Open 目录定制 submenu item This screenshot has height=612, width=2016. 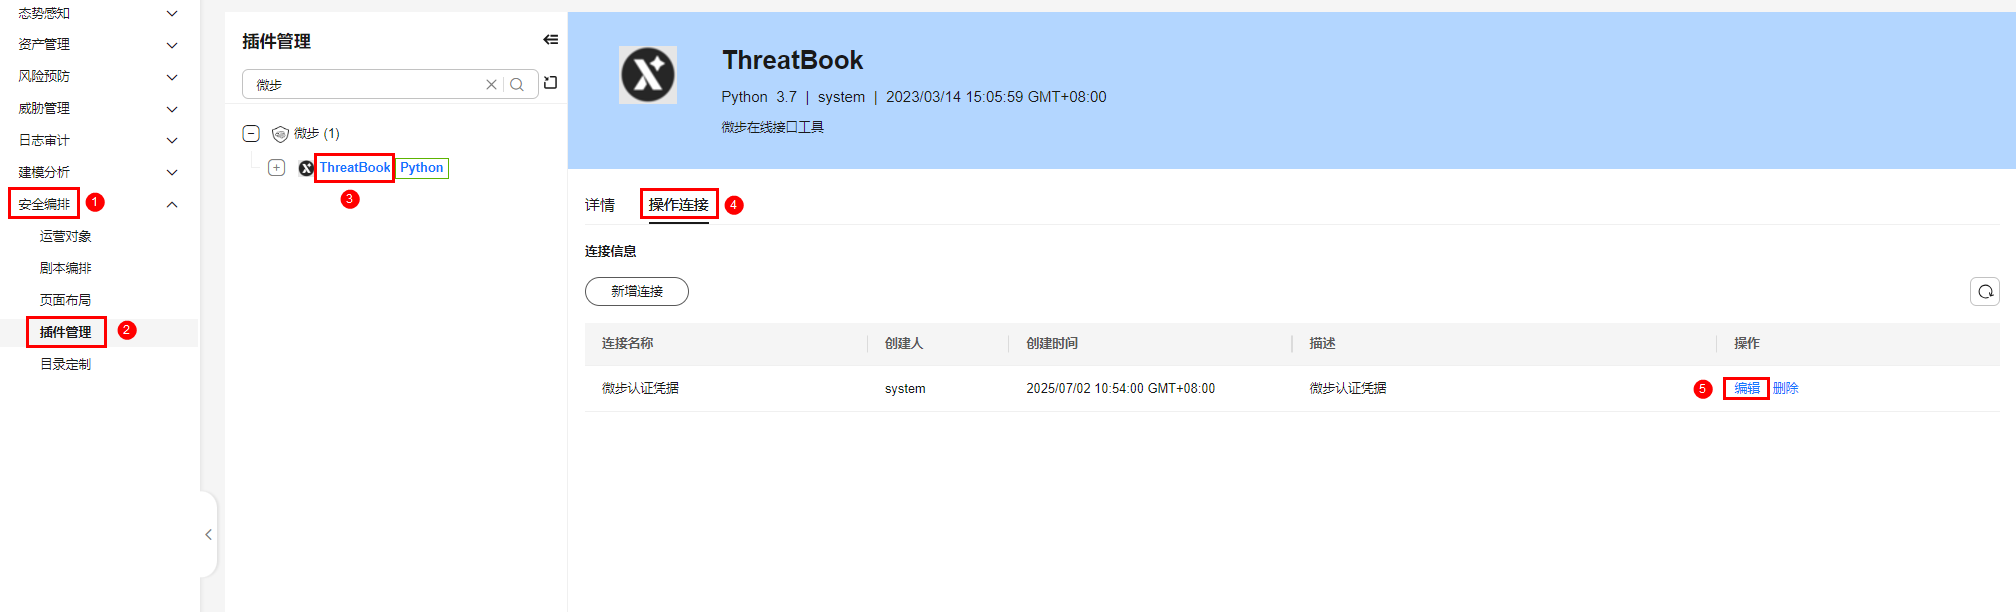[x=66, y=365]
